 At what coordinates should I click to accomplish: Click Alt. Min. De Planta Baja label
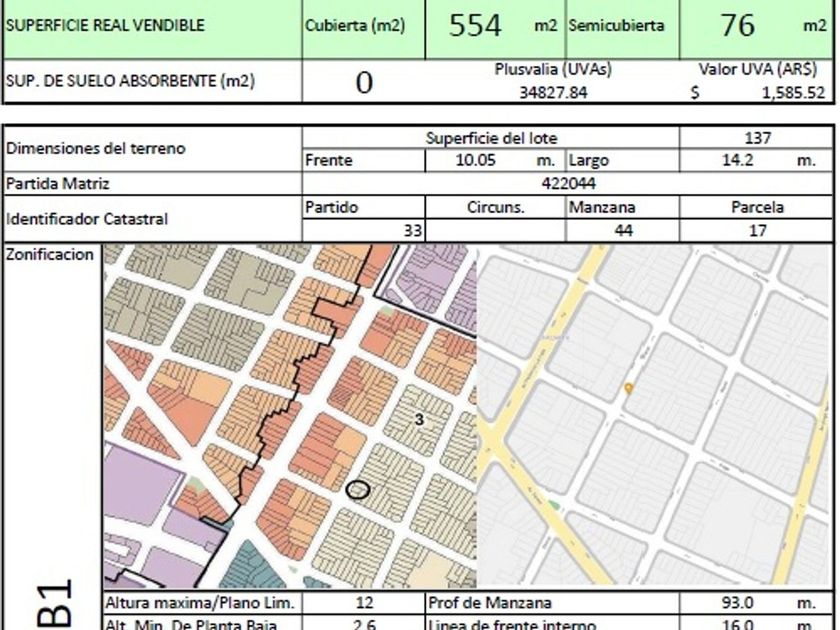191,624
